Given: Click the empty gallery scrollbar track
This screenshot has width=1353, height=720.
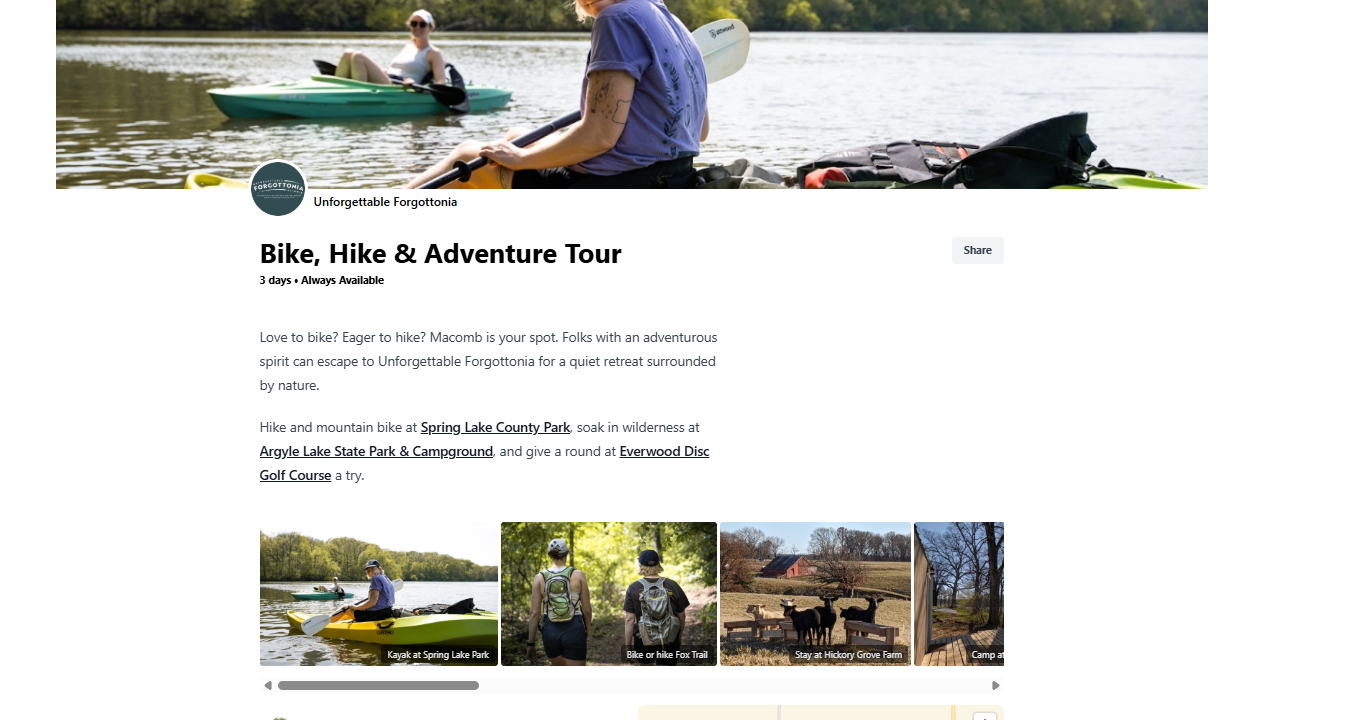Looking at the screenshot, I should pyautogui.click(x=733, y=686).
